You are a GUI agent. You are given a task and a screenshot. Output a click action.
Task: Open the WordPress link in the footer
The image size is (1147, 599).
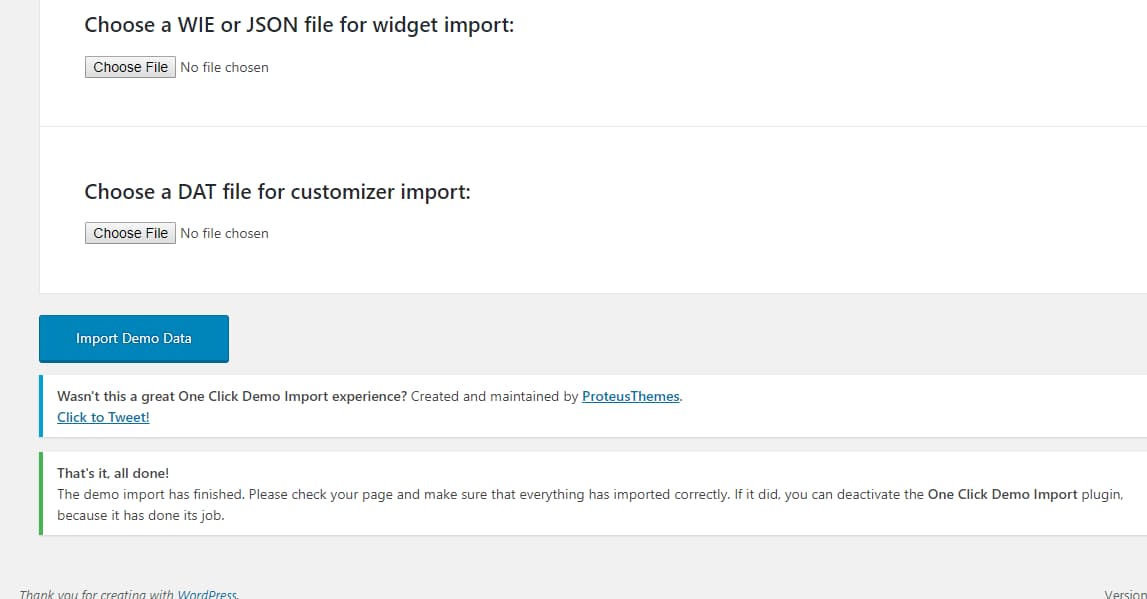click(x=207, y=594)
